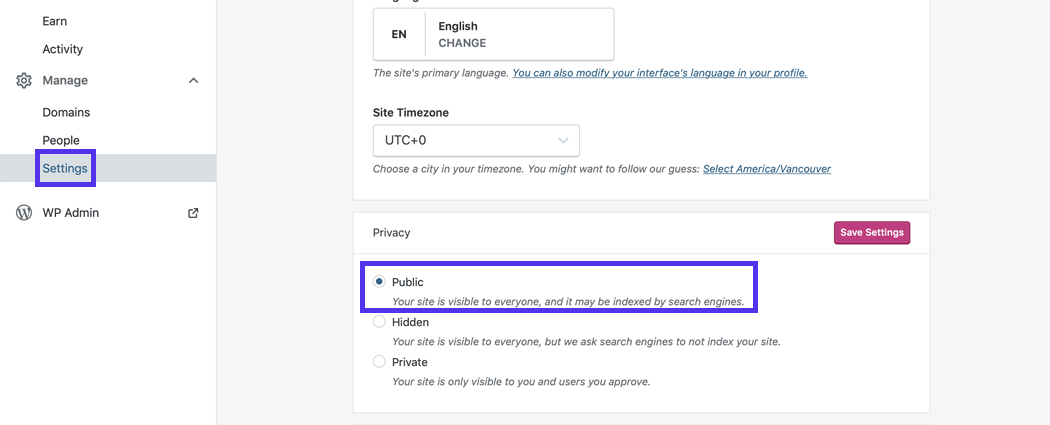The height and width of the screenshot is (425, 1050).
Task: Click the EN language badge
Action: point(399,34)
